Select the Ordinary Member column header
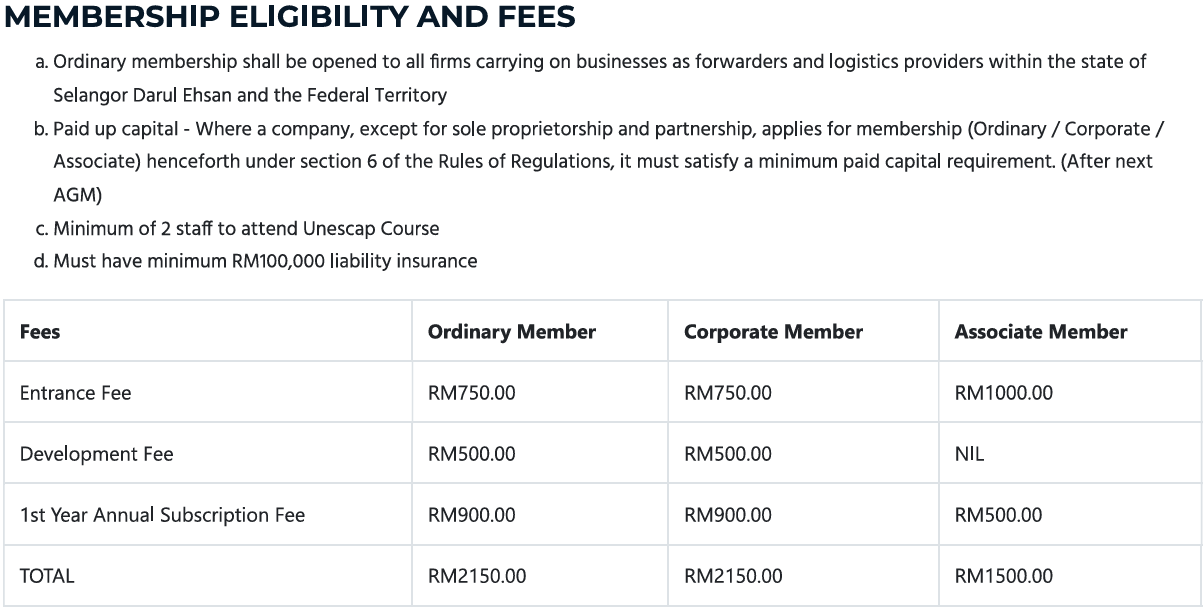 [511, 332]
